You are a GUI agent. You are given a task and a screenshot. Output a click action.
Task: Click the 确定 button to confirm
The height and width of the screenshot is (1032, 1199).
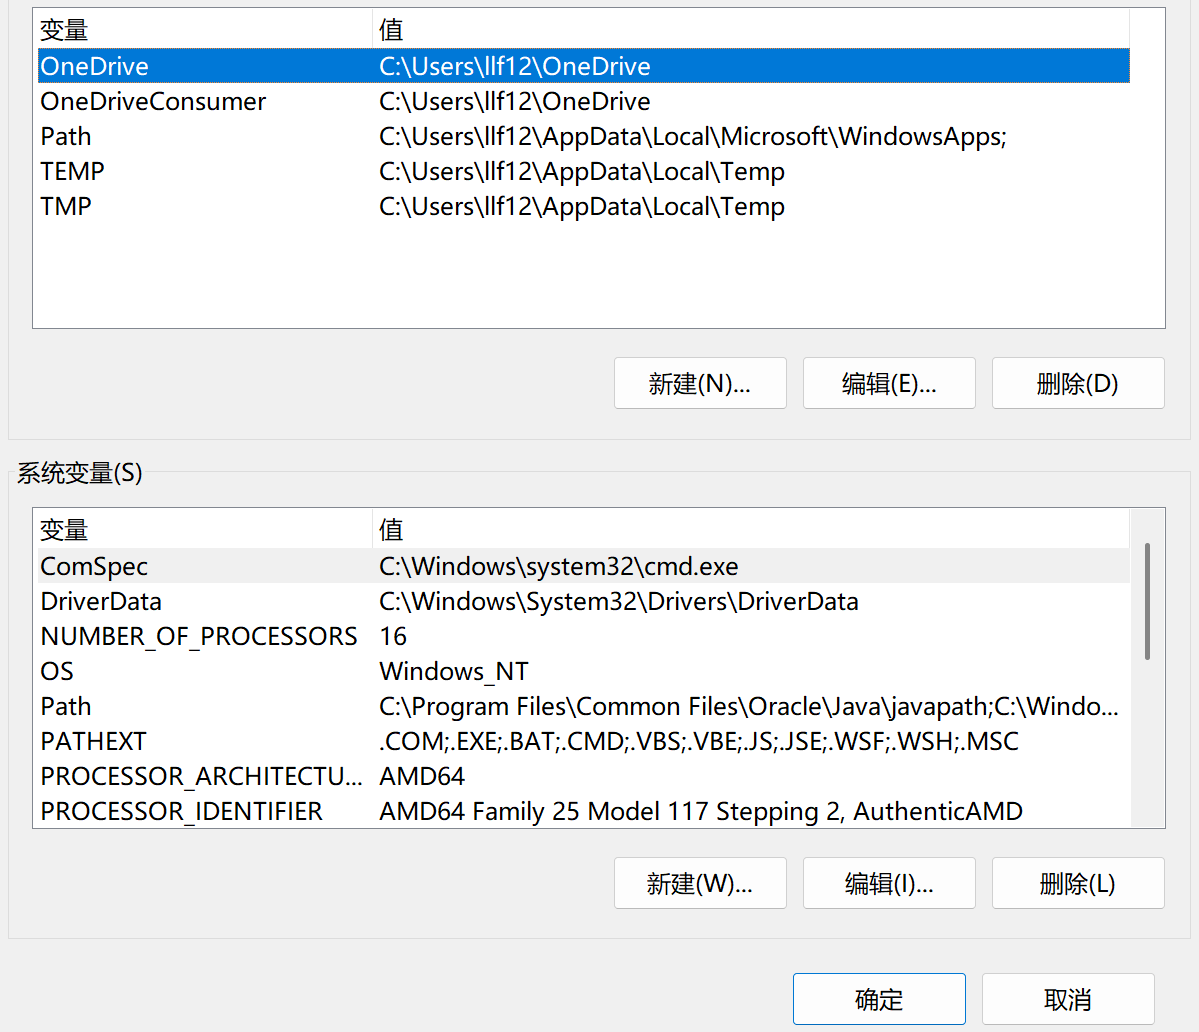click(x=878, y=998)
